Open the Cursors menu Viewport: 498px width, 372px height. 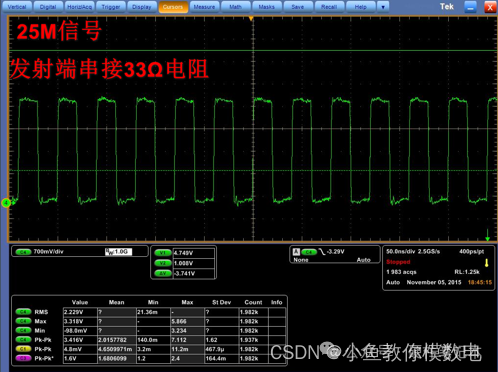[x=173, y=7]
